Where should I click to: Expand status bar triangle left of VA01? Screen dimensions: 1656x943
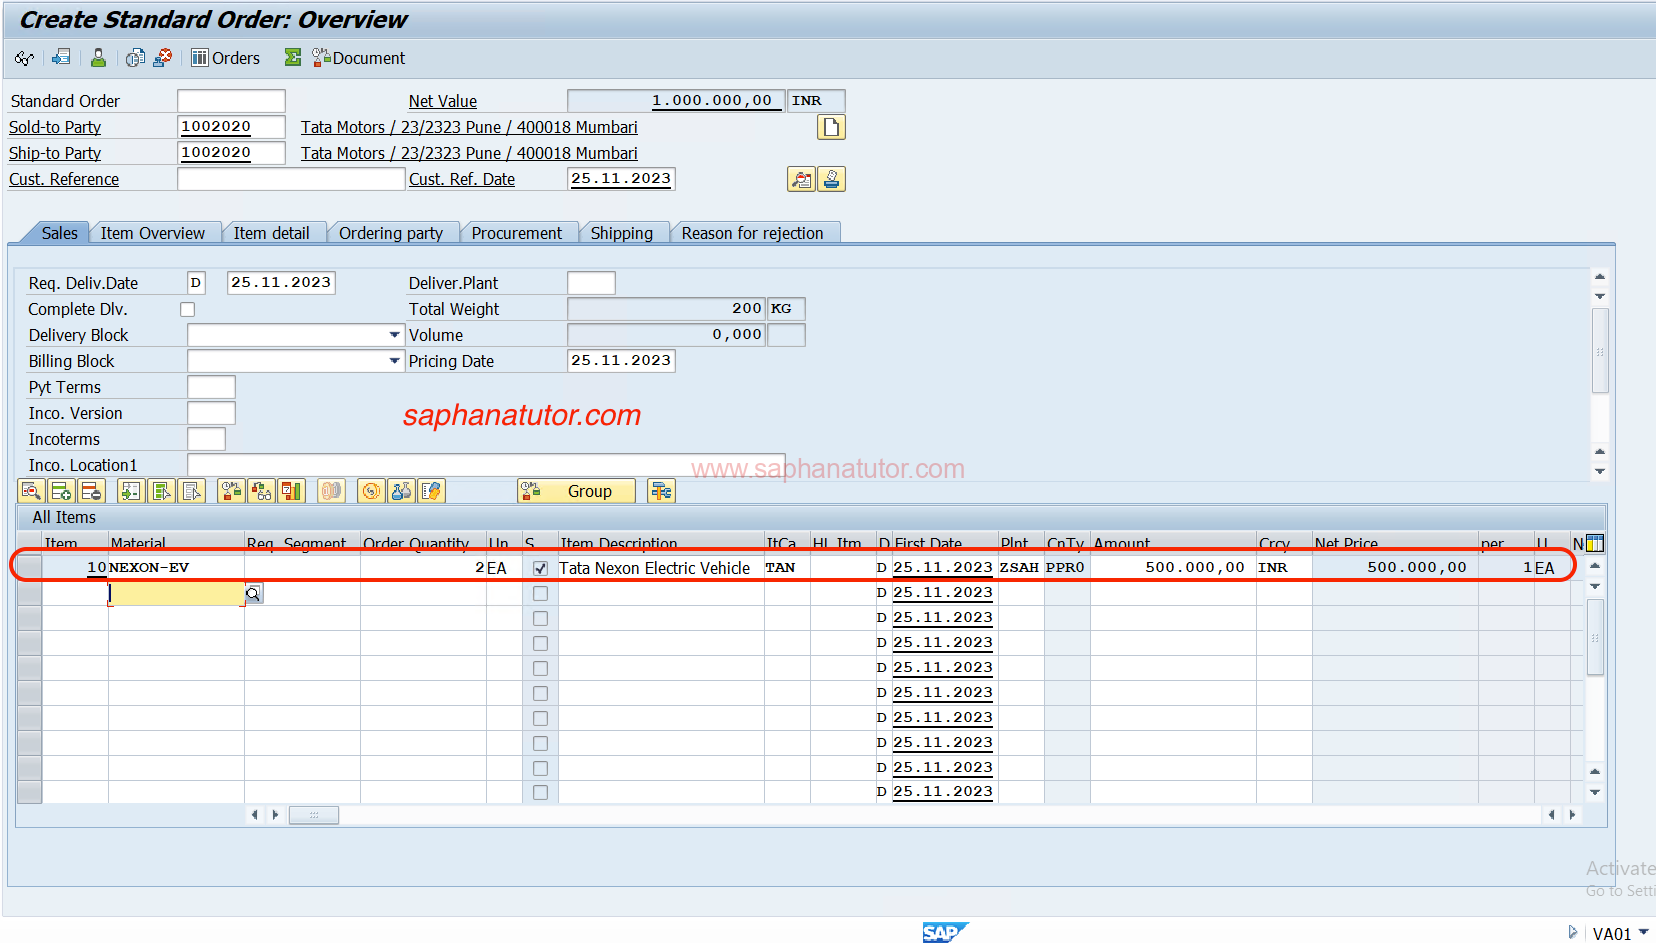[1573, 932]
